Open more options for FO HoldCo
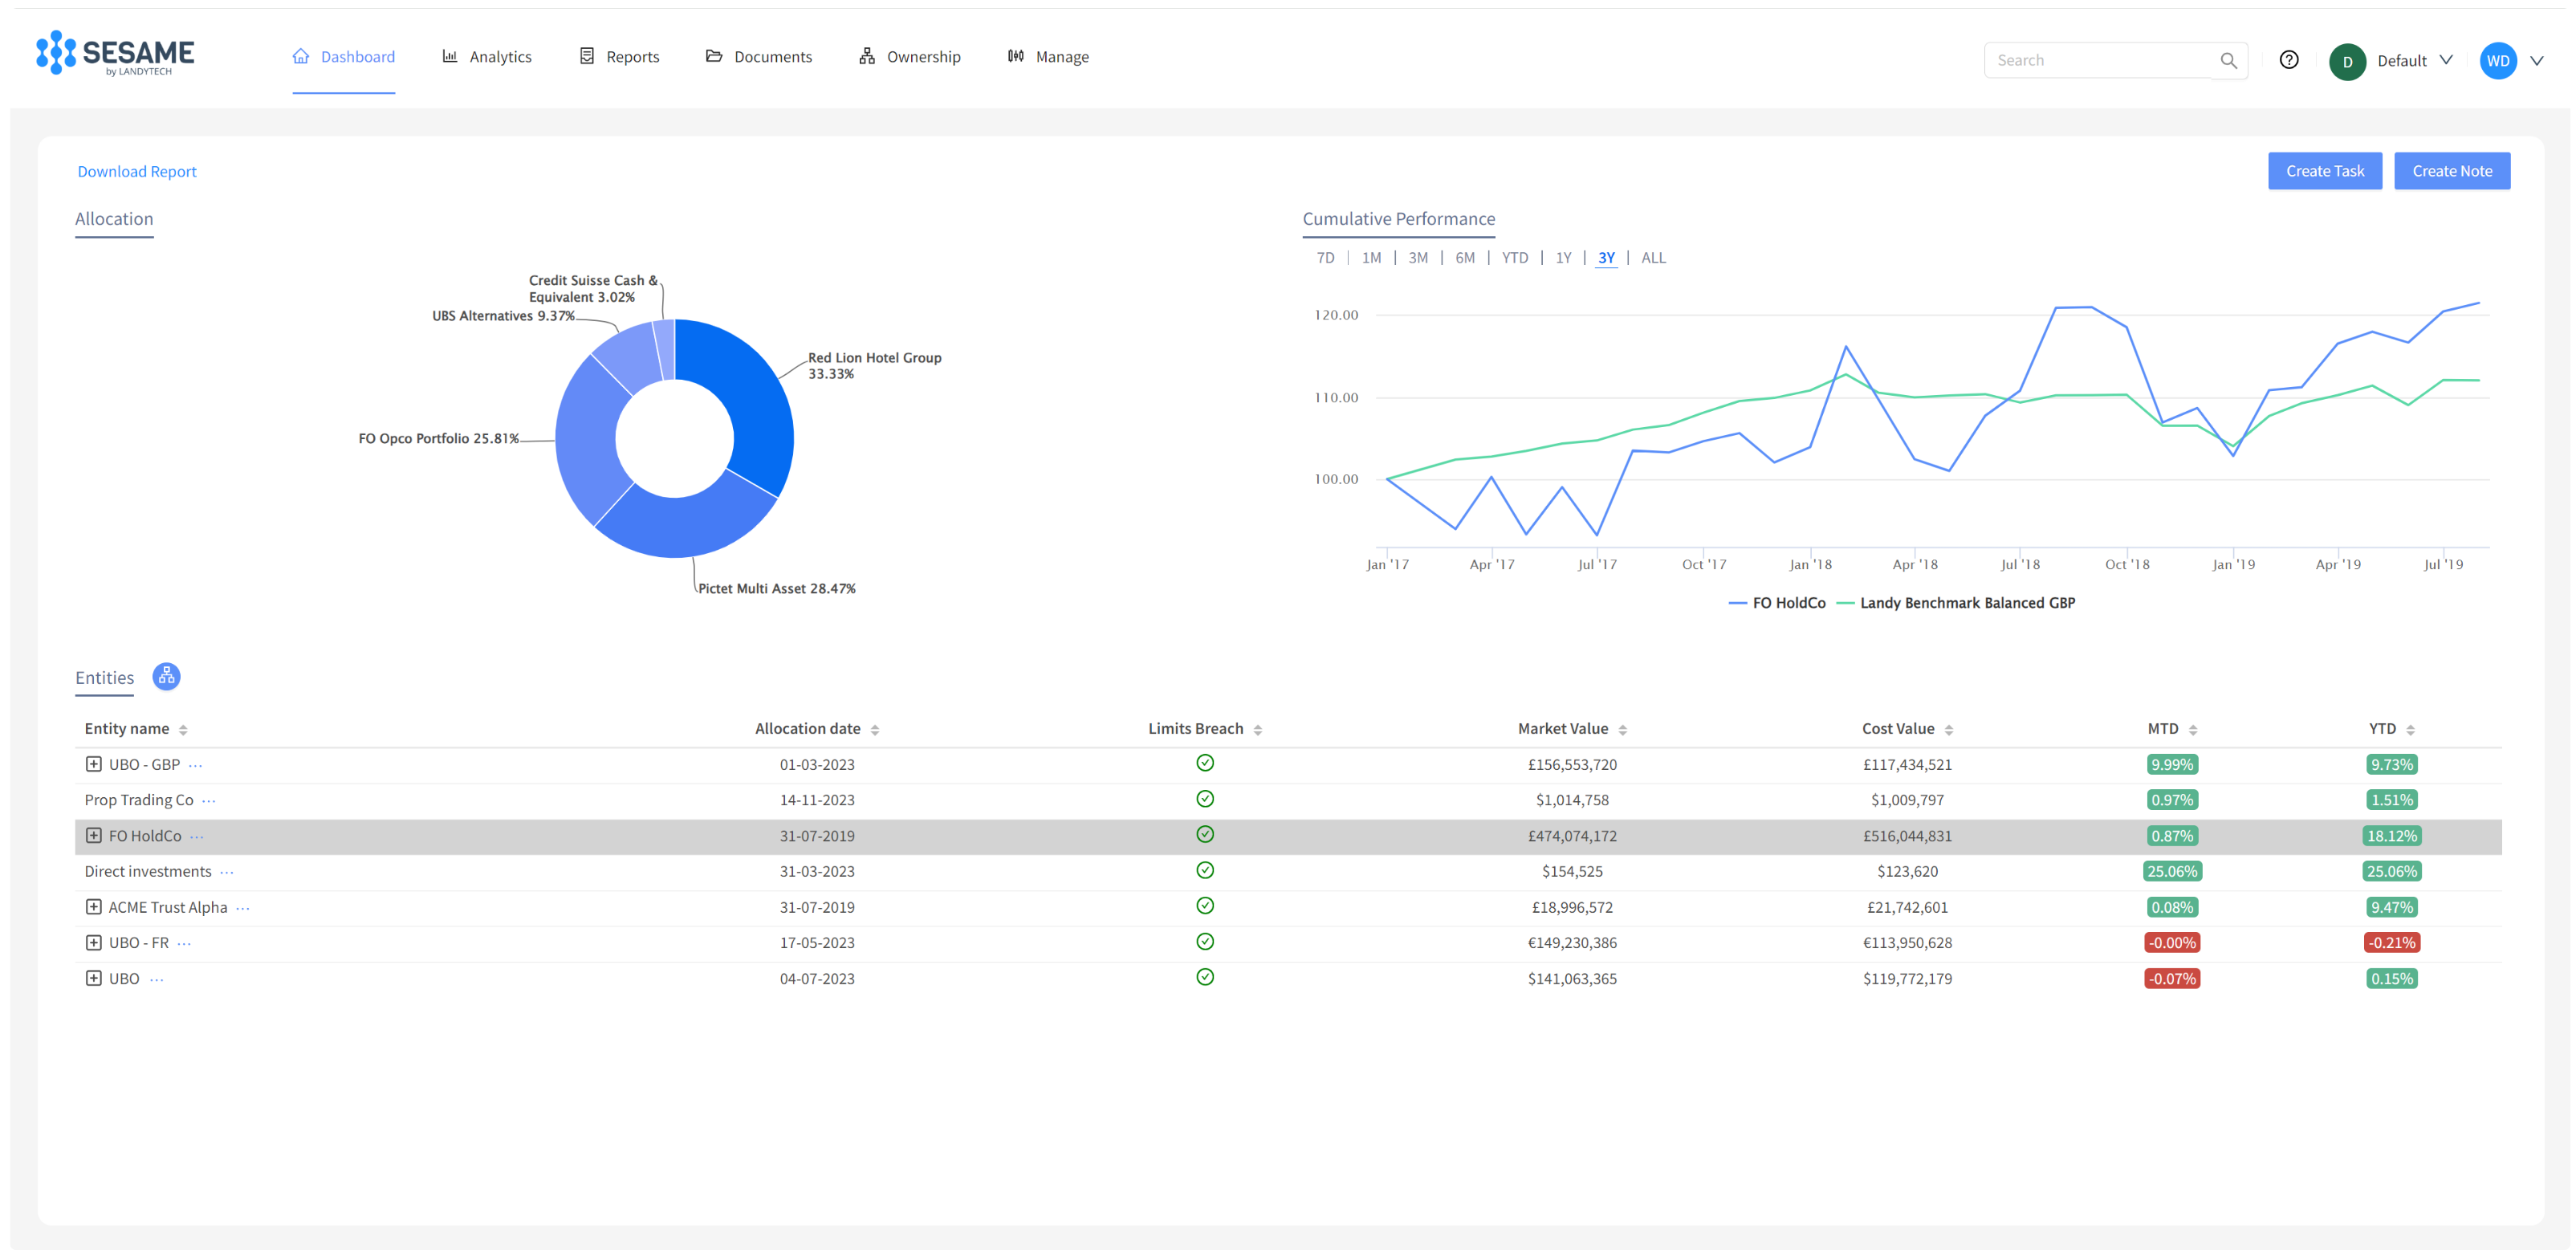Screen dimensions: 2576x1258 coord(197,837)
